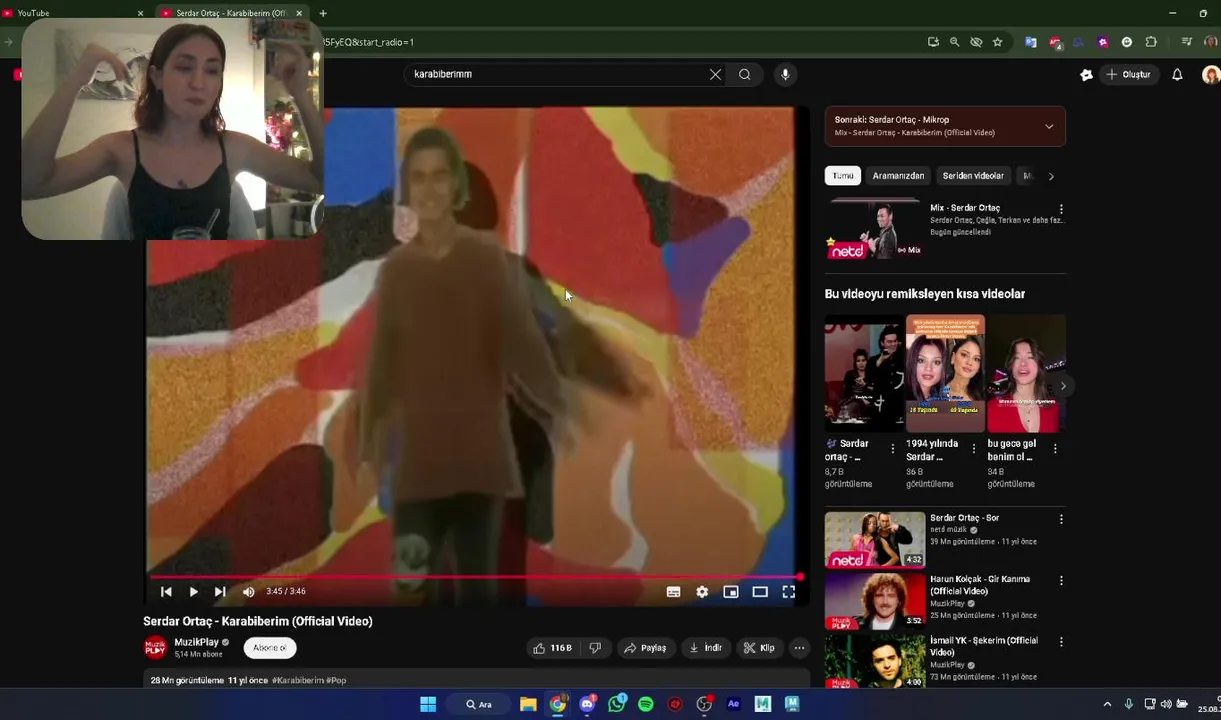Screen dimensions: 1221x720
Task: Click the Google Translate extension icon
Action: pos(1030,42)
